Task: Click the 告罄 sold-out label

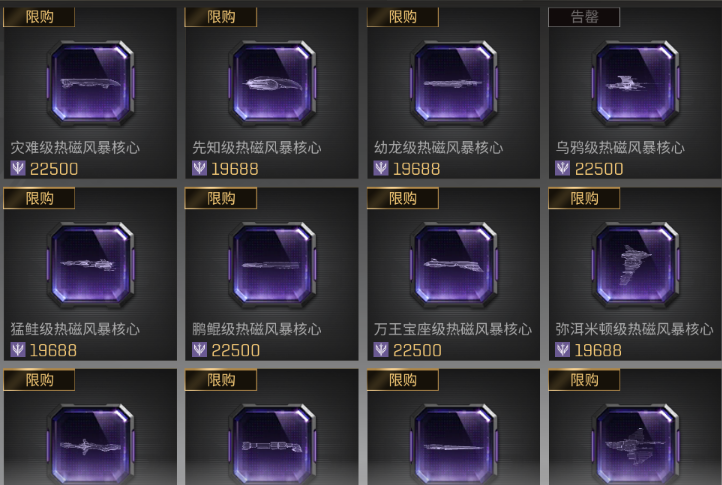Action: (584, 17)
